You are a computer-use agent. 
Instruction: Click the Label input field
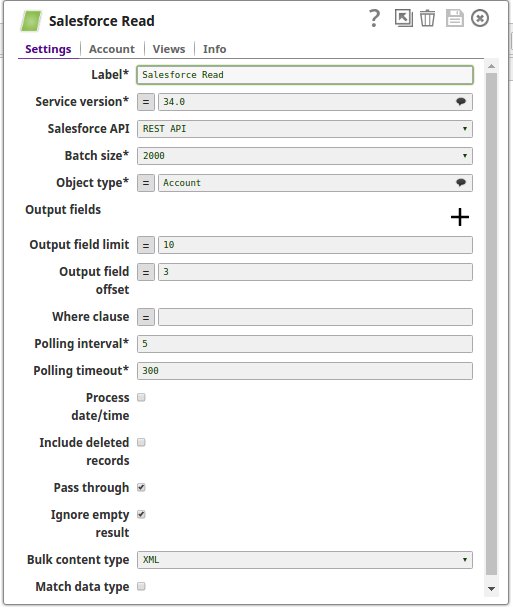coord(305,75)
